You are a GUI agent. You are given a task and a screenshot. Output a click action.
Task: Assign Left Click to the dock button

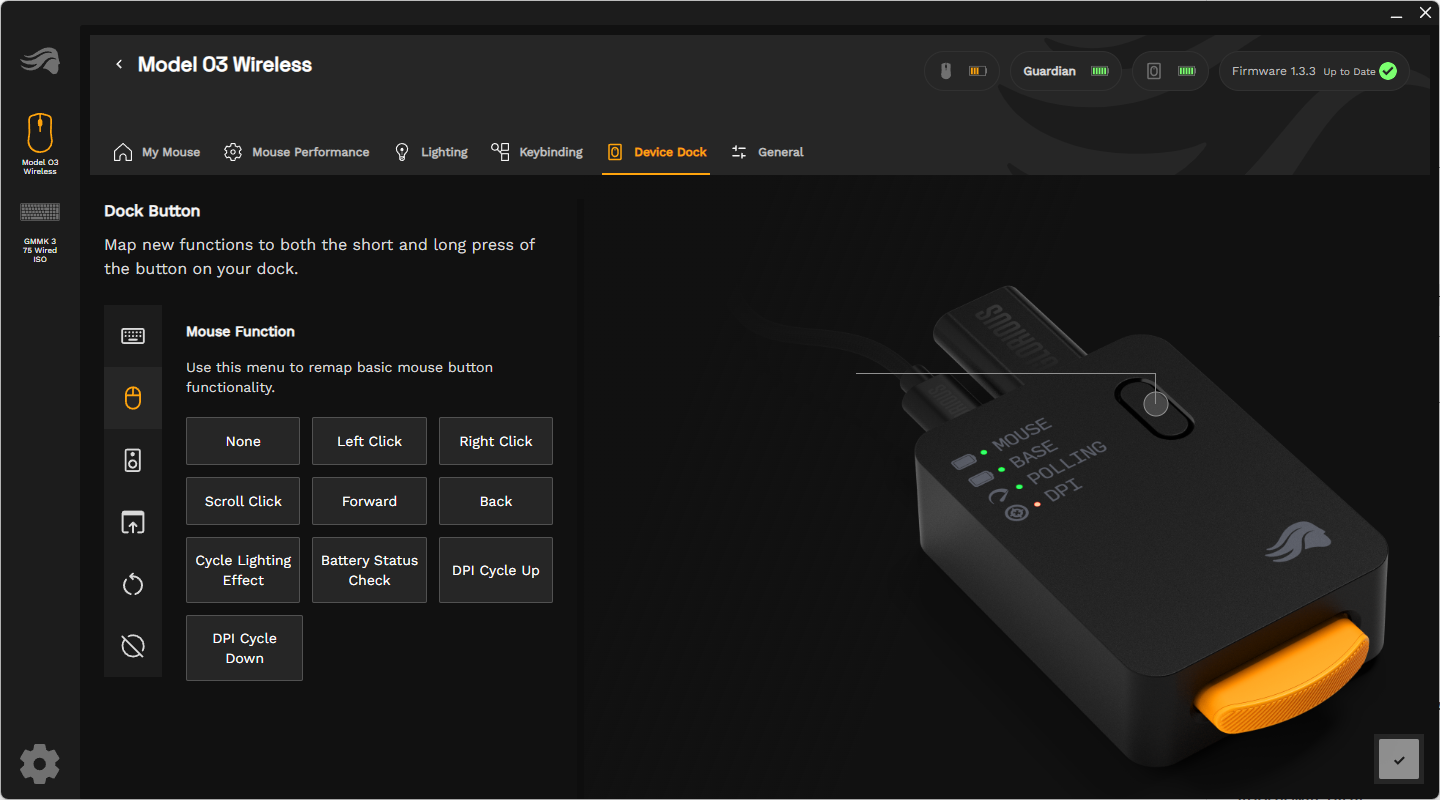(x=369, y=441)
